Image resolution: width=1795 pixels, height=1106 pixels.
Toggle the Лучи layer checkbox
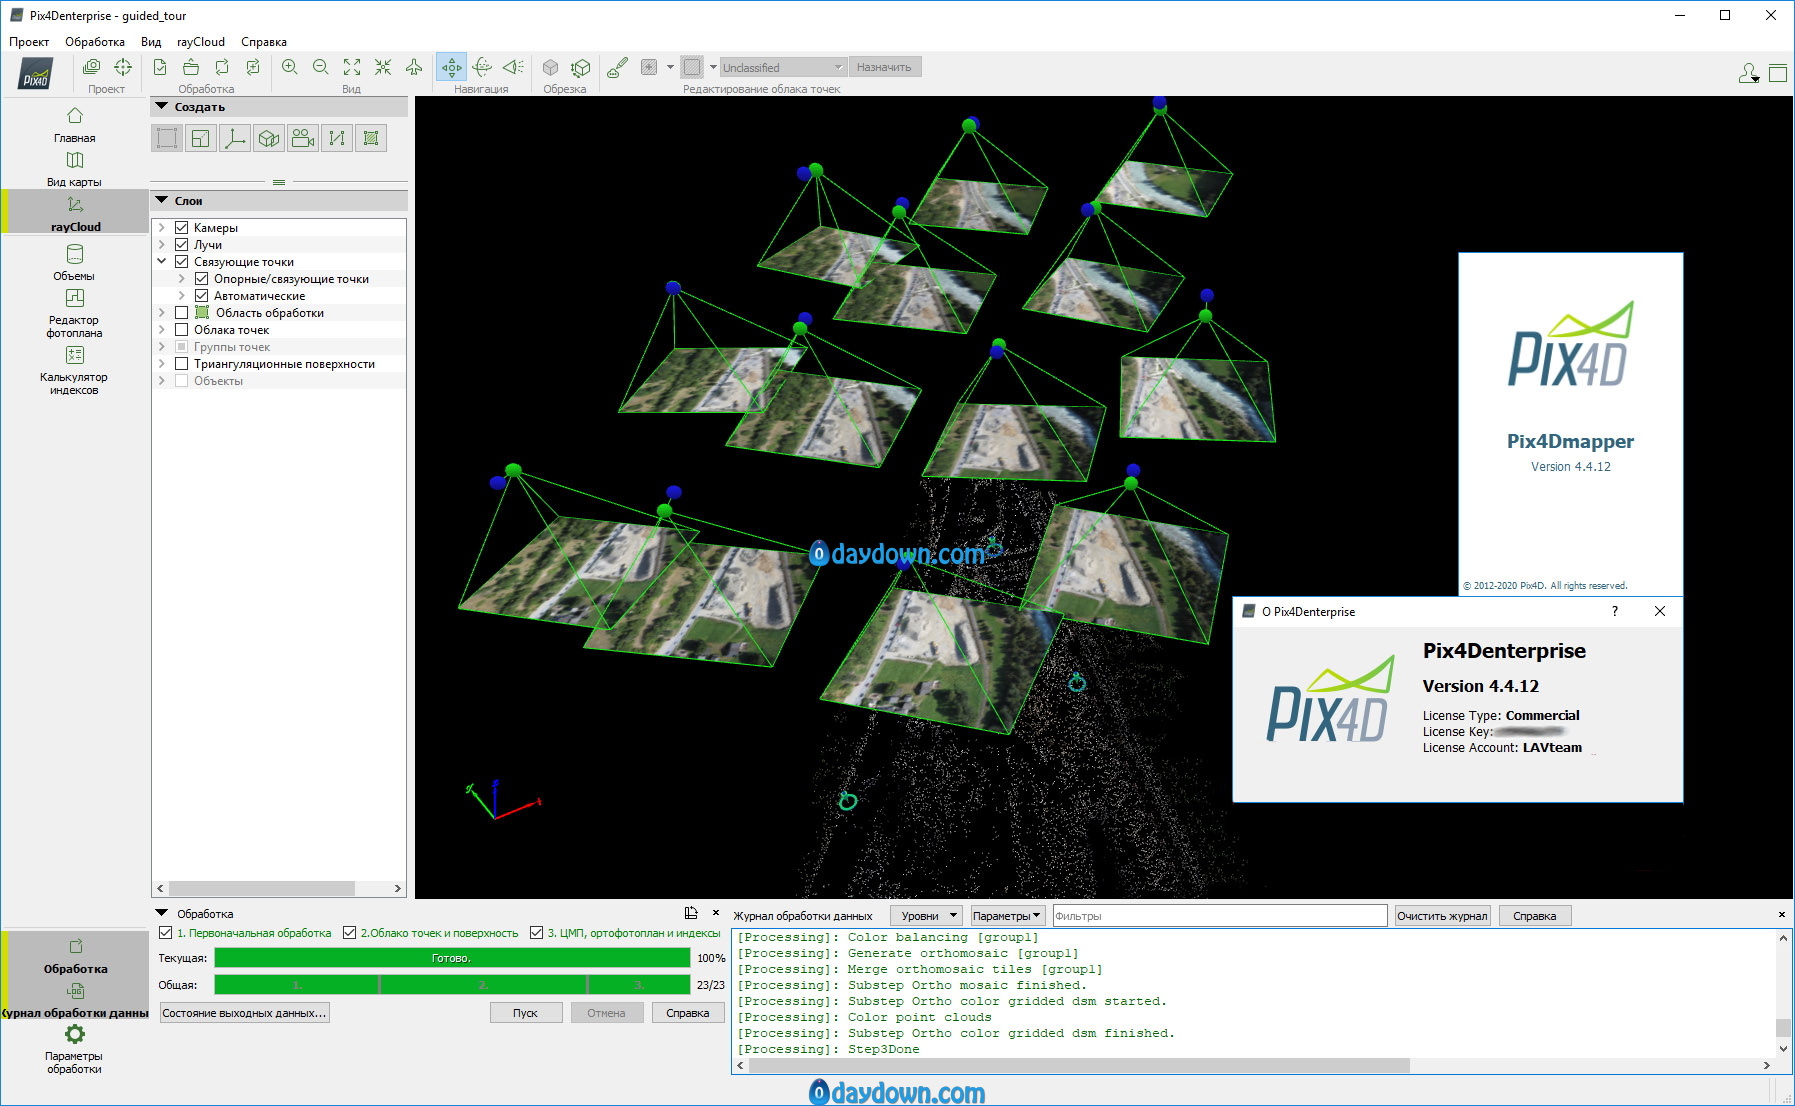pos(182,245)
